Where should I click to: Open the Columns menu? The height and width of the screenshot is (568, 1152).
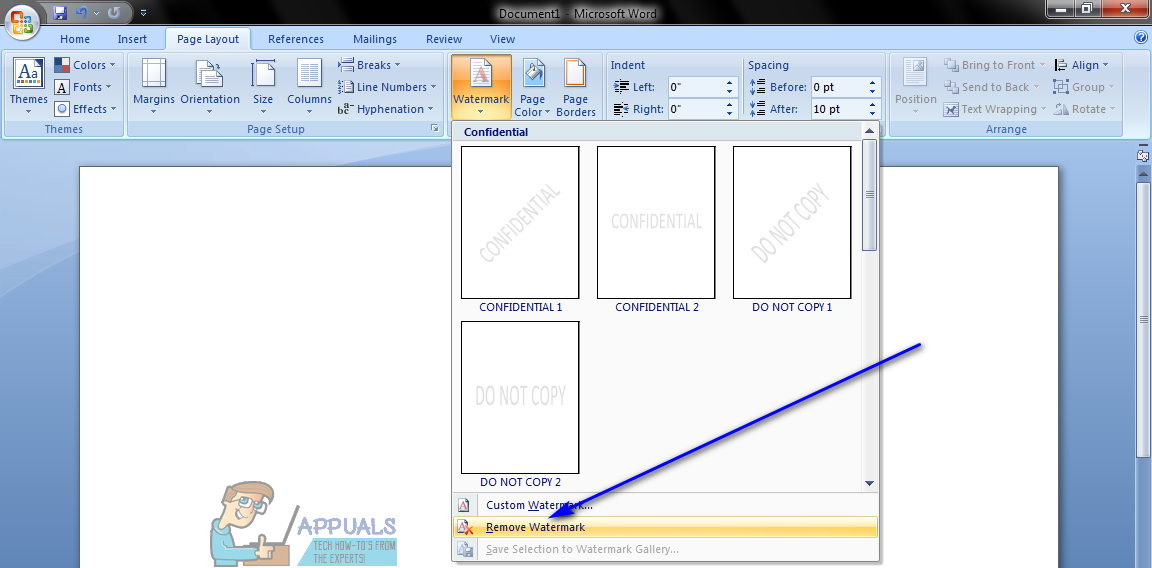(309, 87)
